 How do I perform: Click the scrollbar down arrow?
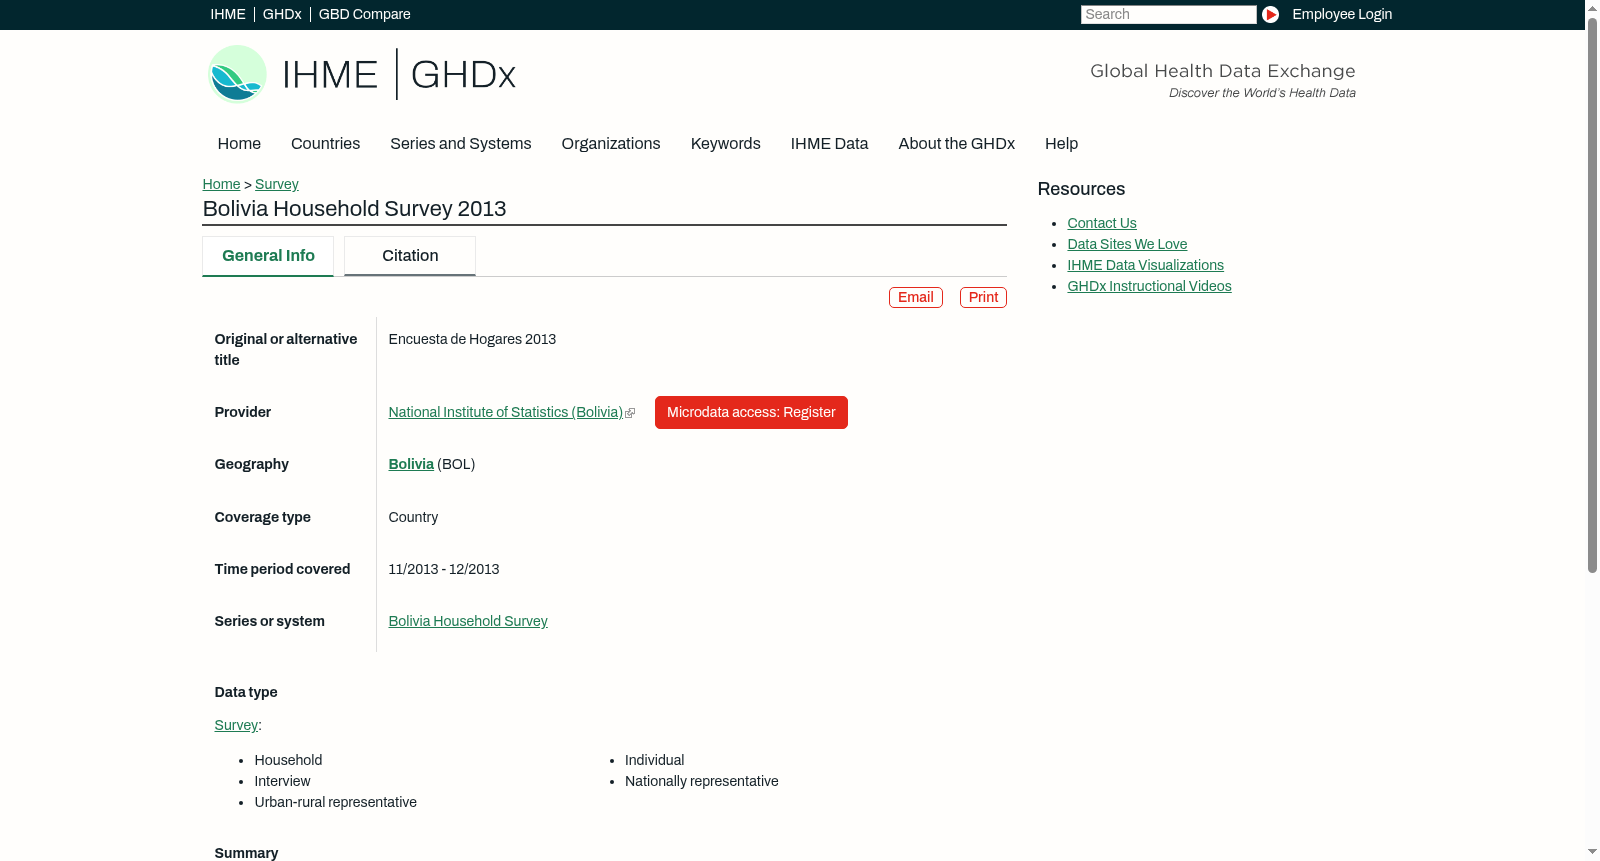click(1592, 852)
